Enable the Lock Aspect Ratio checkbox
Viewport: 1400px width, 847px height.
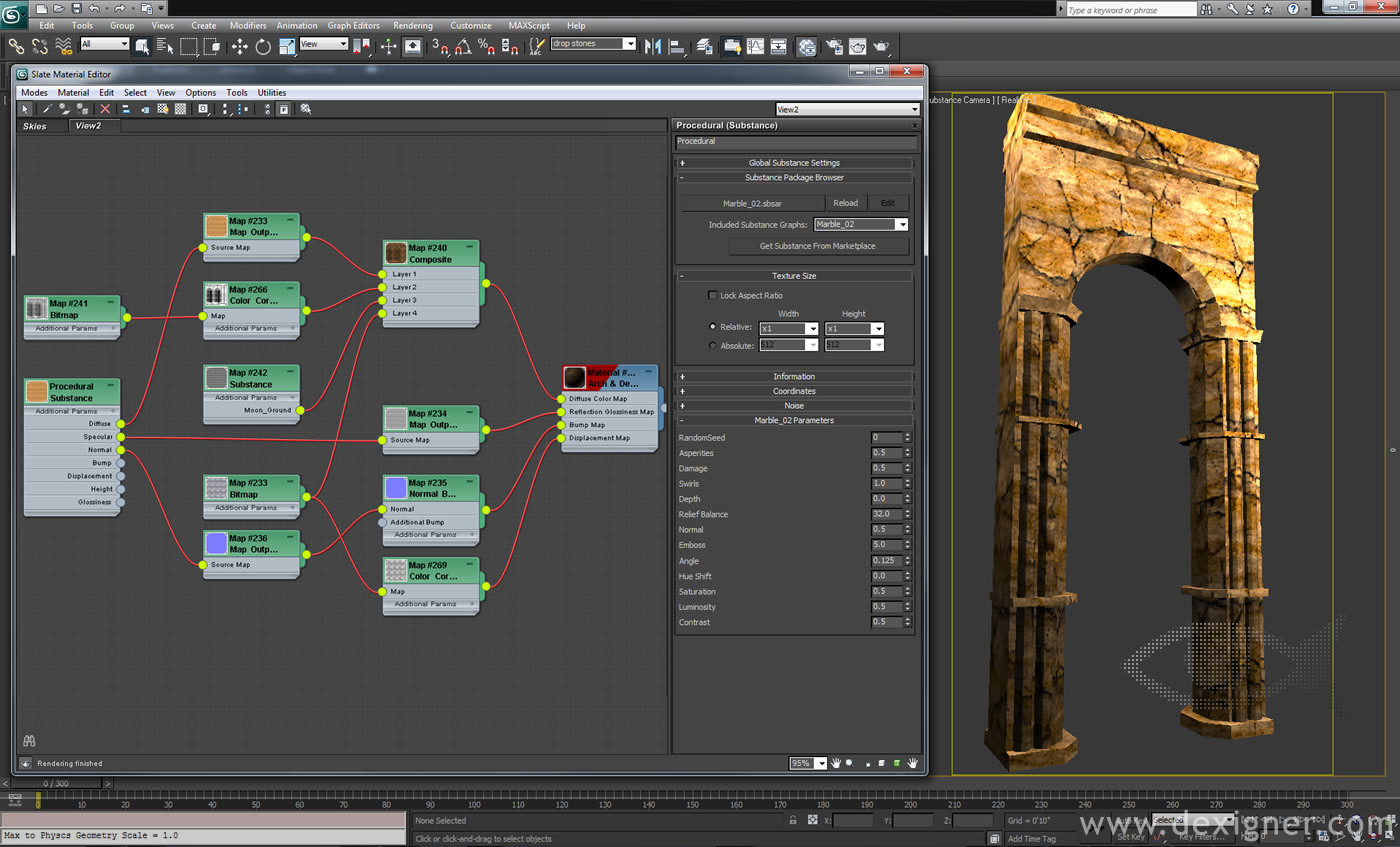click(x=712, y=296)
